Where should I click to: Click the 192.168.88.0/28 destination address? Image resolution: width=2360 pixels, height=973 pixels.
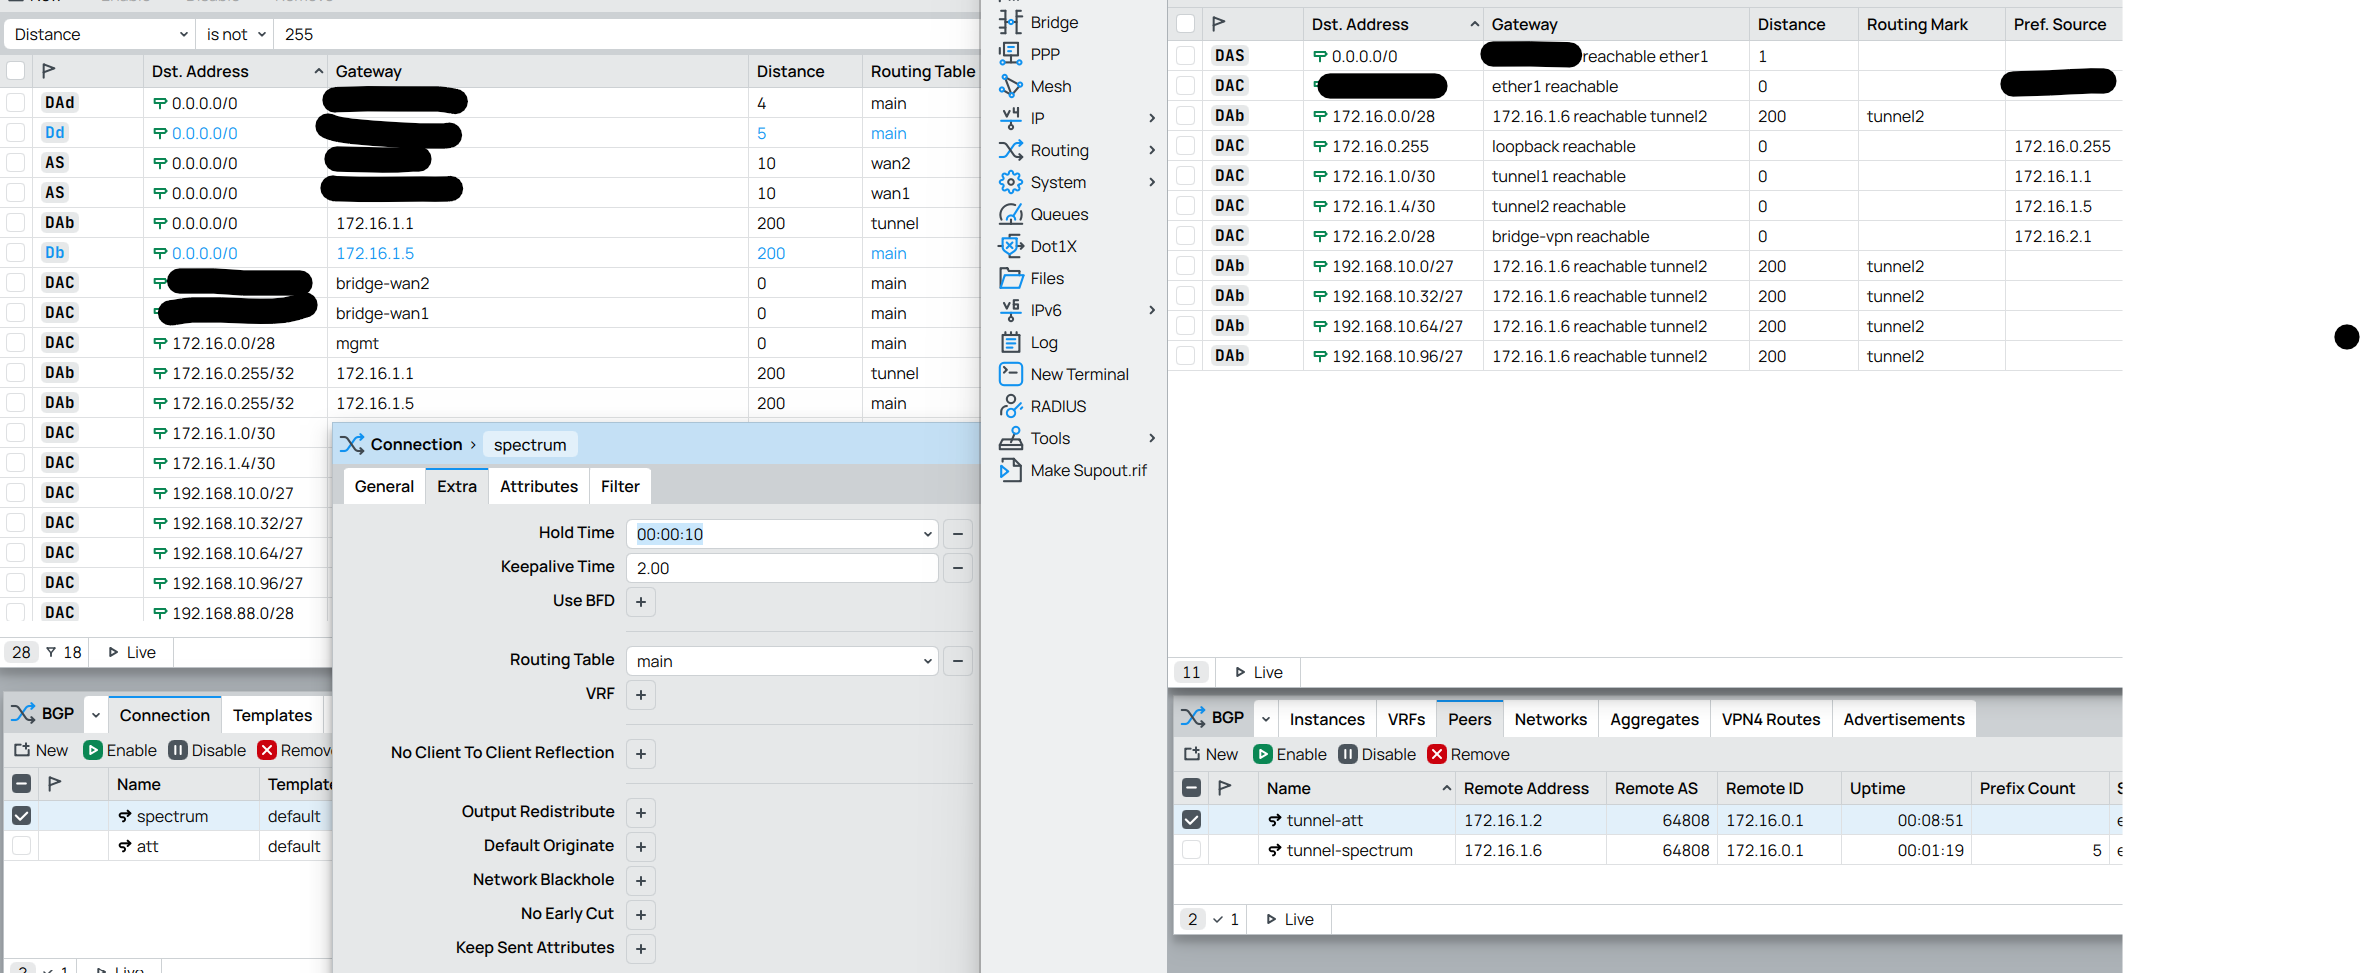click(x=233, y=613)
